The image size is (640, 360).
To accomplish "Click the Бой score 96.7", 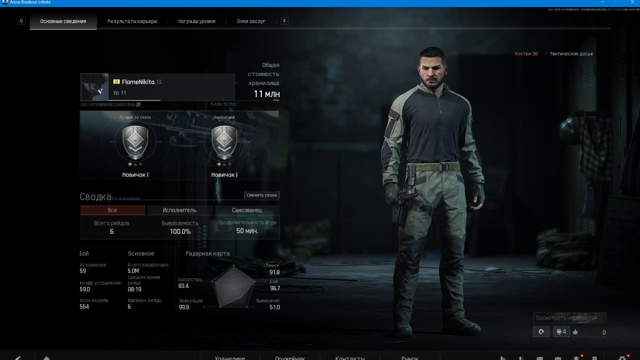I will point(275,289).
